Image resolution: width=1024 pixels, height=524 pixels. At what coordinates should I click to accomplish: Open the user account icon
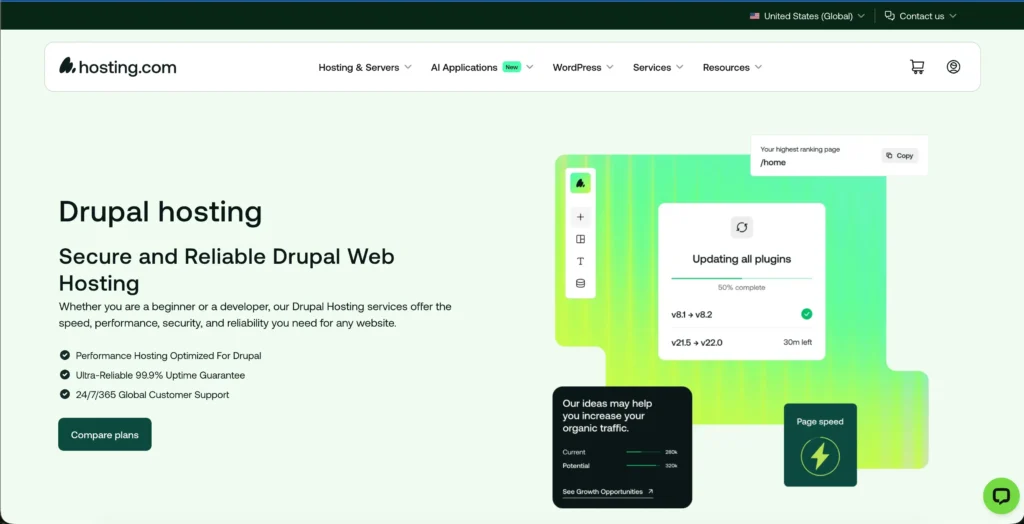[953, 67]
